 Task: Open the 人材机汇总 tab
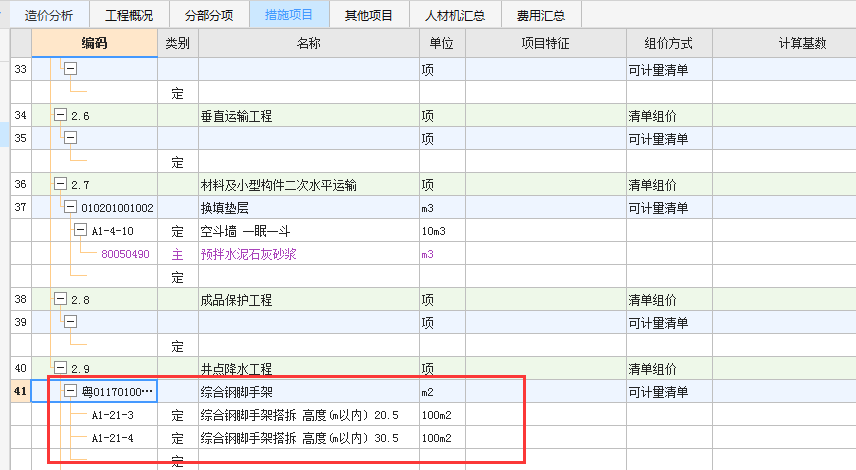455,15
